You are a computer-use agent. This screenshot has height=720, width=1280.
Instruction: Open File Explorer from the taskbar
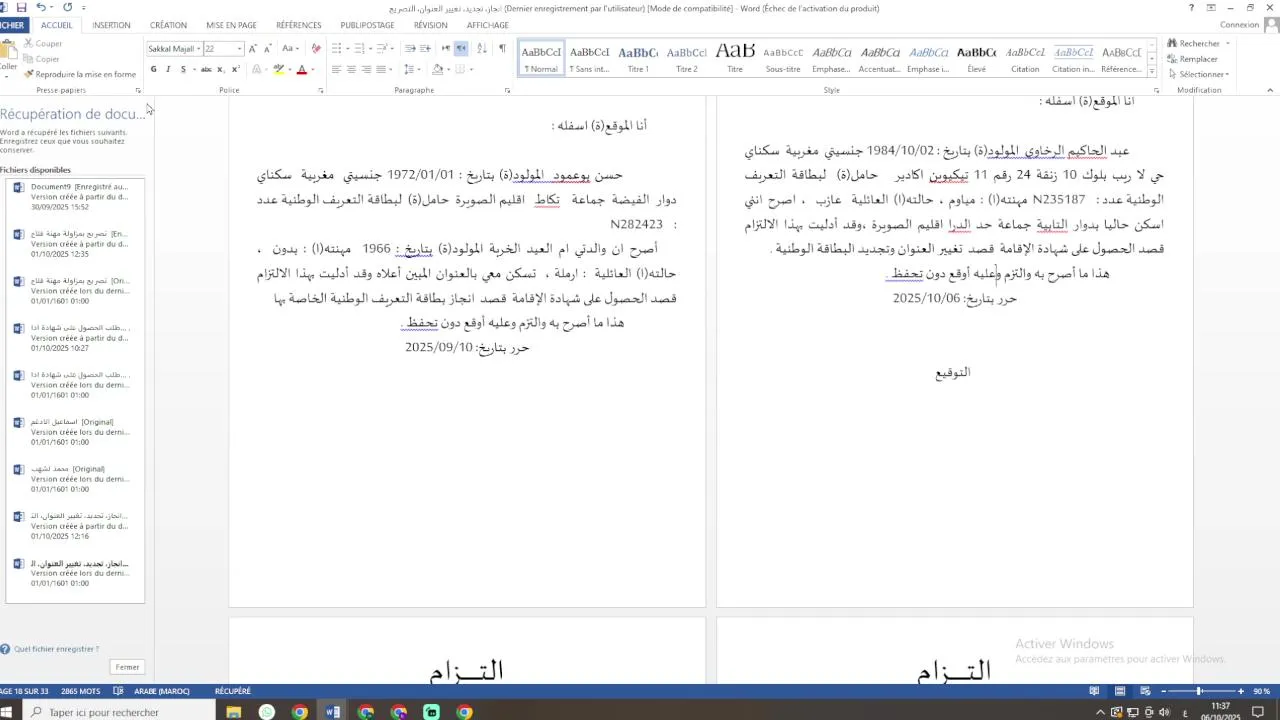[234, 712]
